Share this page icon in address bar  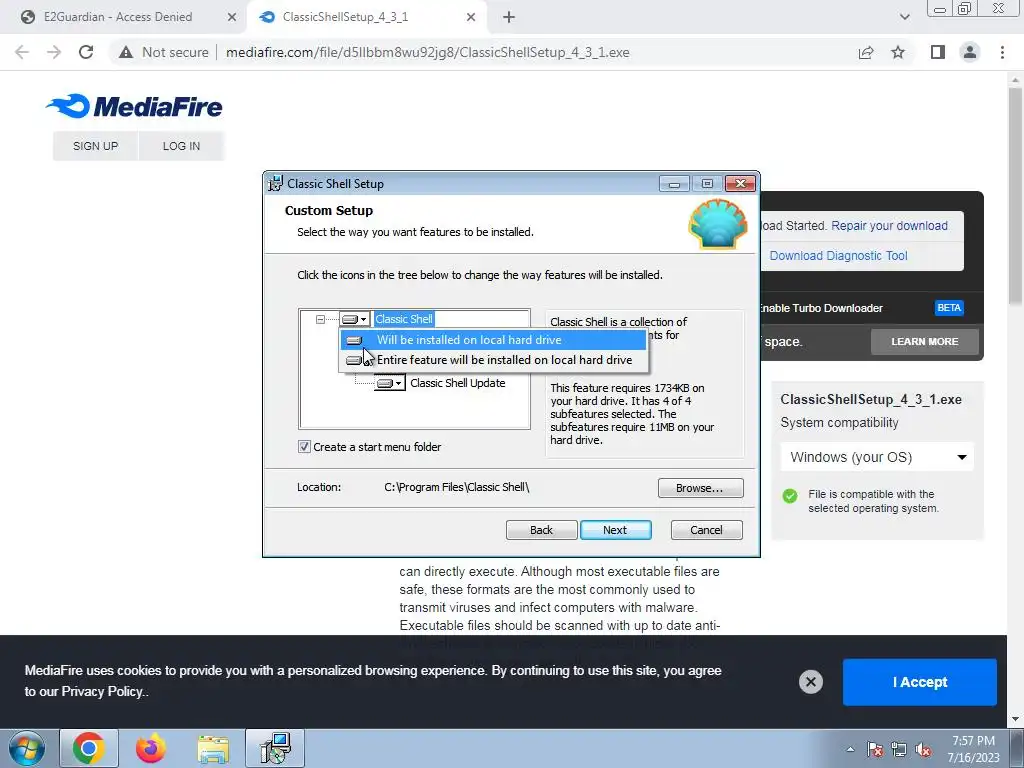pos(866,52)
